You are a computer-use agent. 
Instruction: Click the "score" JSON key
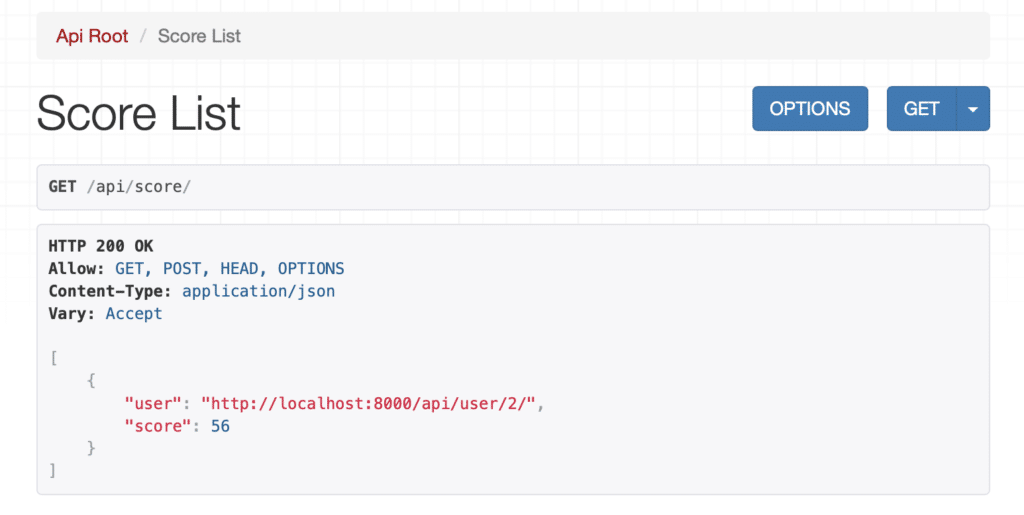pyautogui.click(x=158, y=426)
